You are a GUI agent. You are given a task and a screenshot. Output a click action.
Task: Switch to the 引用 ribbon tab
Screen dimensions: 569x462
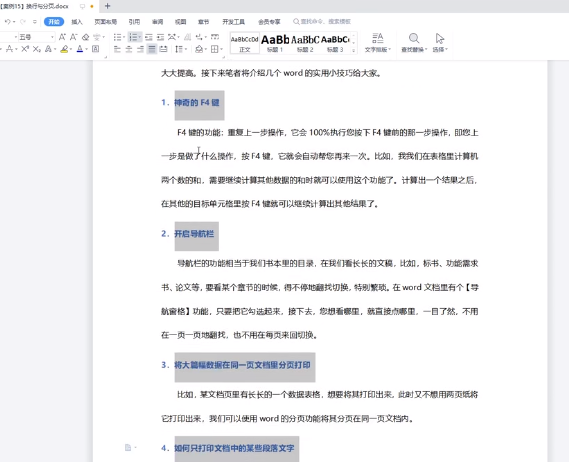(x=134, y=22)
